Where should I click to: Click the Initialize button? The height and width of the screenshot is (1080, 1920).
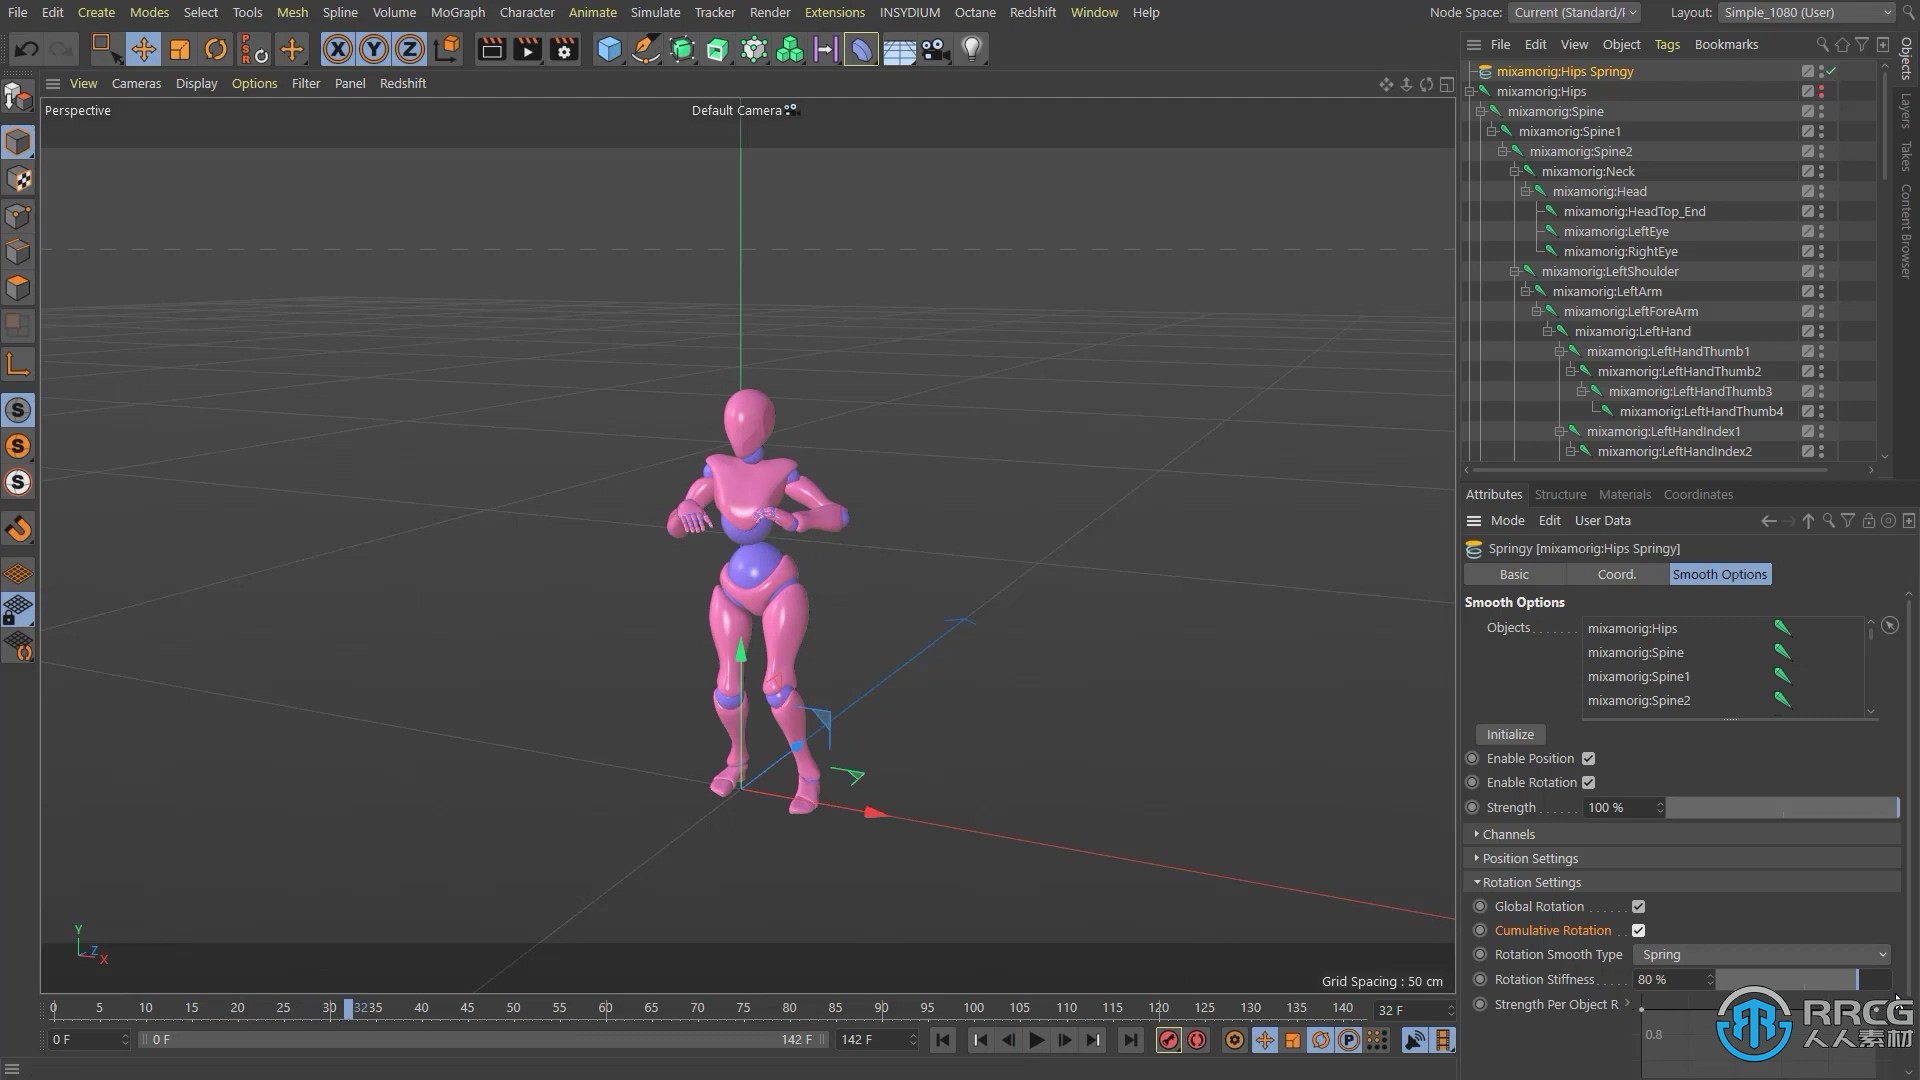click(x=1510, y=734)
